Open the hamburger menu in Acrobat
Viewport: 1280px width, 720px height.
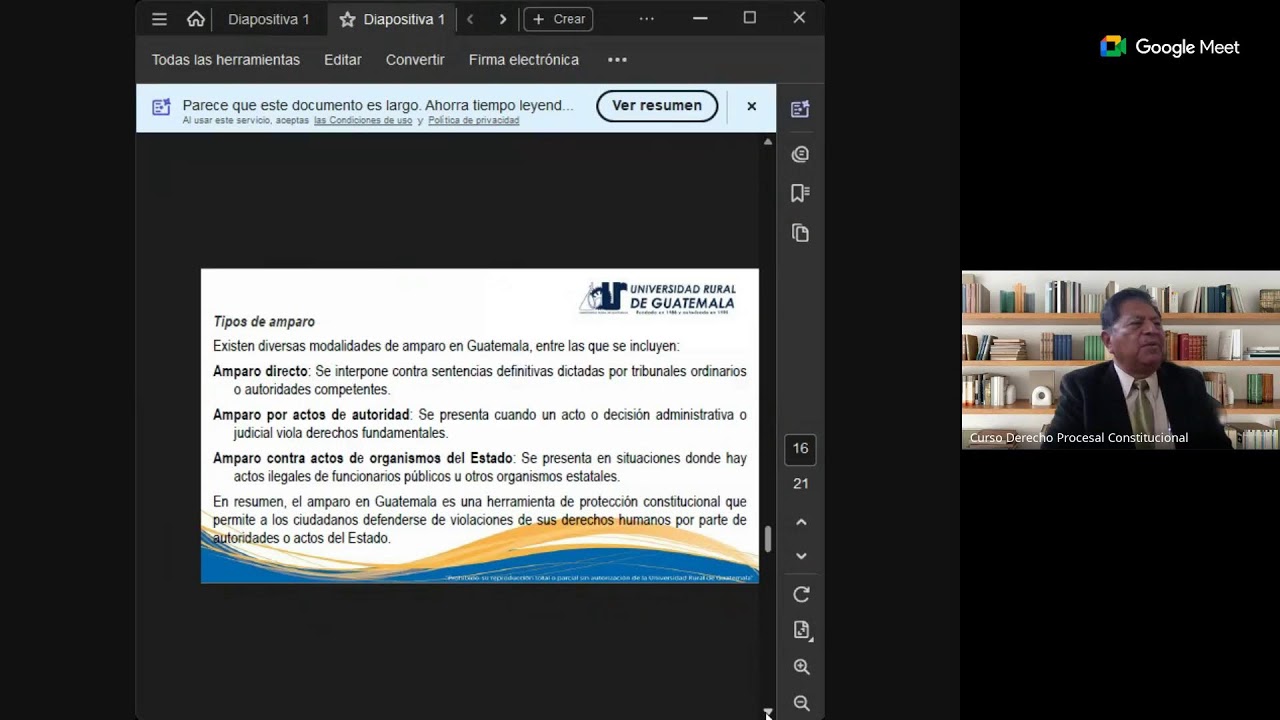[159, 19]
